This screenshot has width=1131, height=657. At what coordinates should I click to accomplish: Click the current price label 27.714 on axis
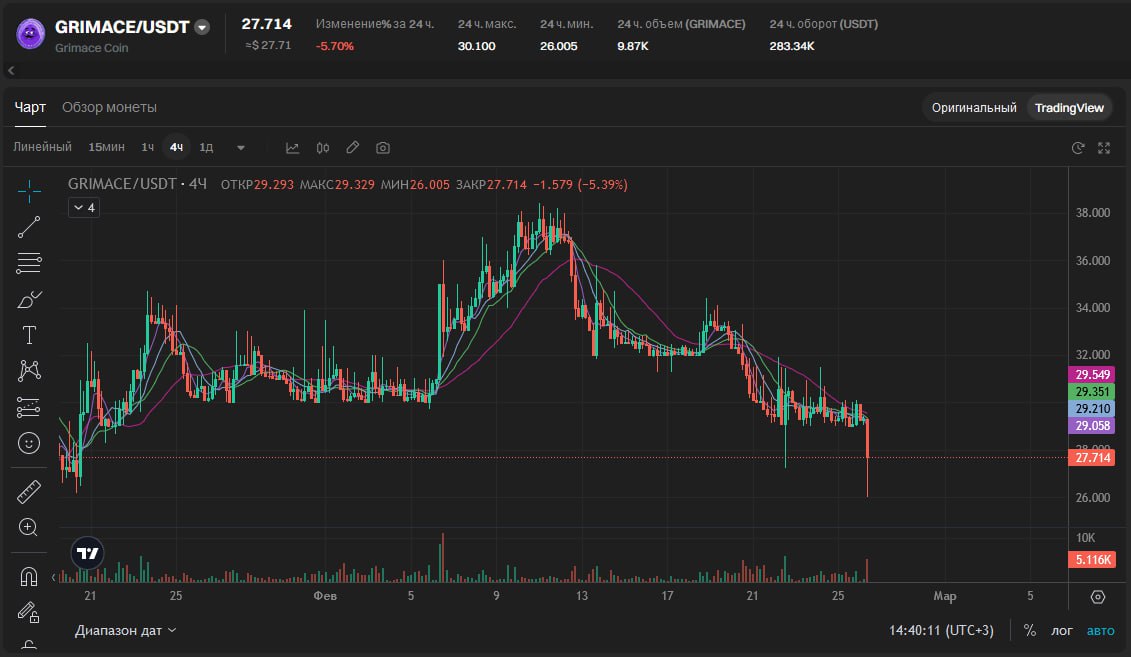[1092, 457]
